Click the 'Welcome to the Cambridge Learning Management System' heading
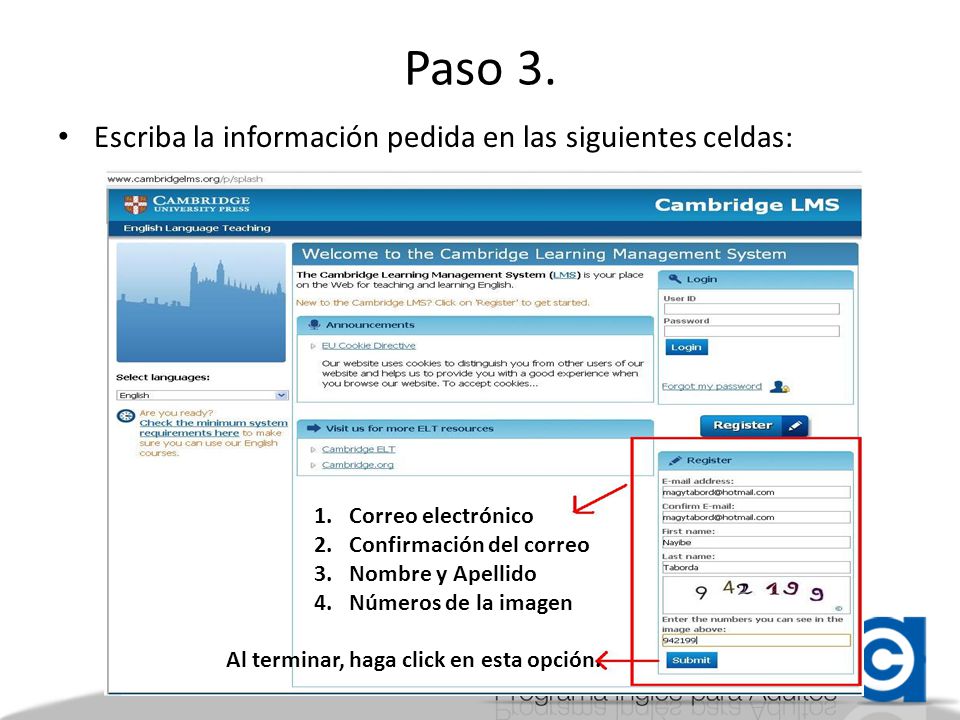 tap(544, 254)
